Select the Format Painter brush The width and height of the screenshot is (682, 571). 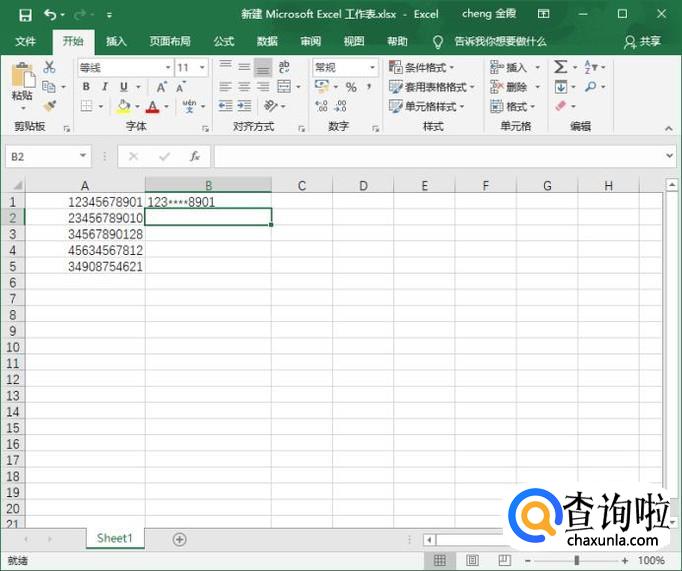click(x=50, y=106)
